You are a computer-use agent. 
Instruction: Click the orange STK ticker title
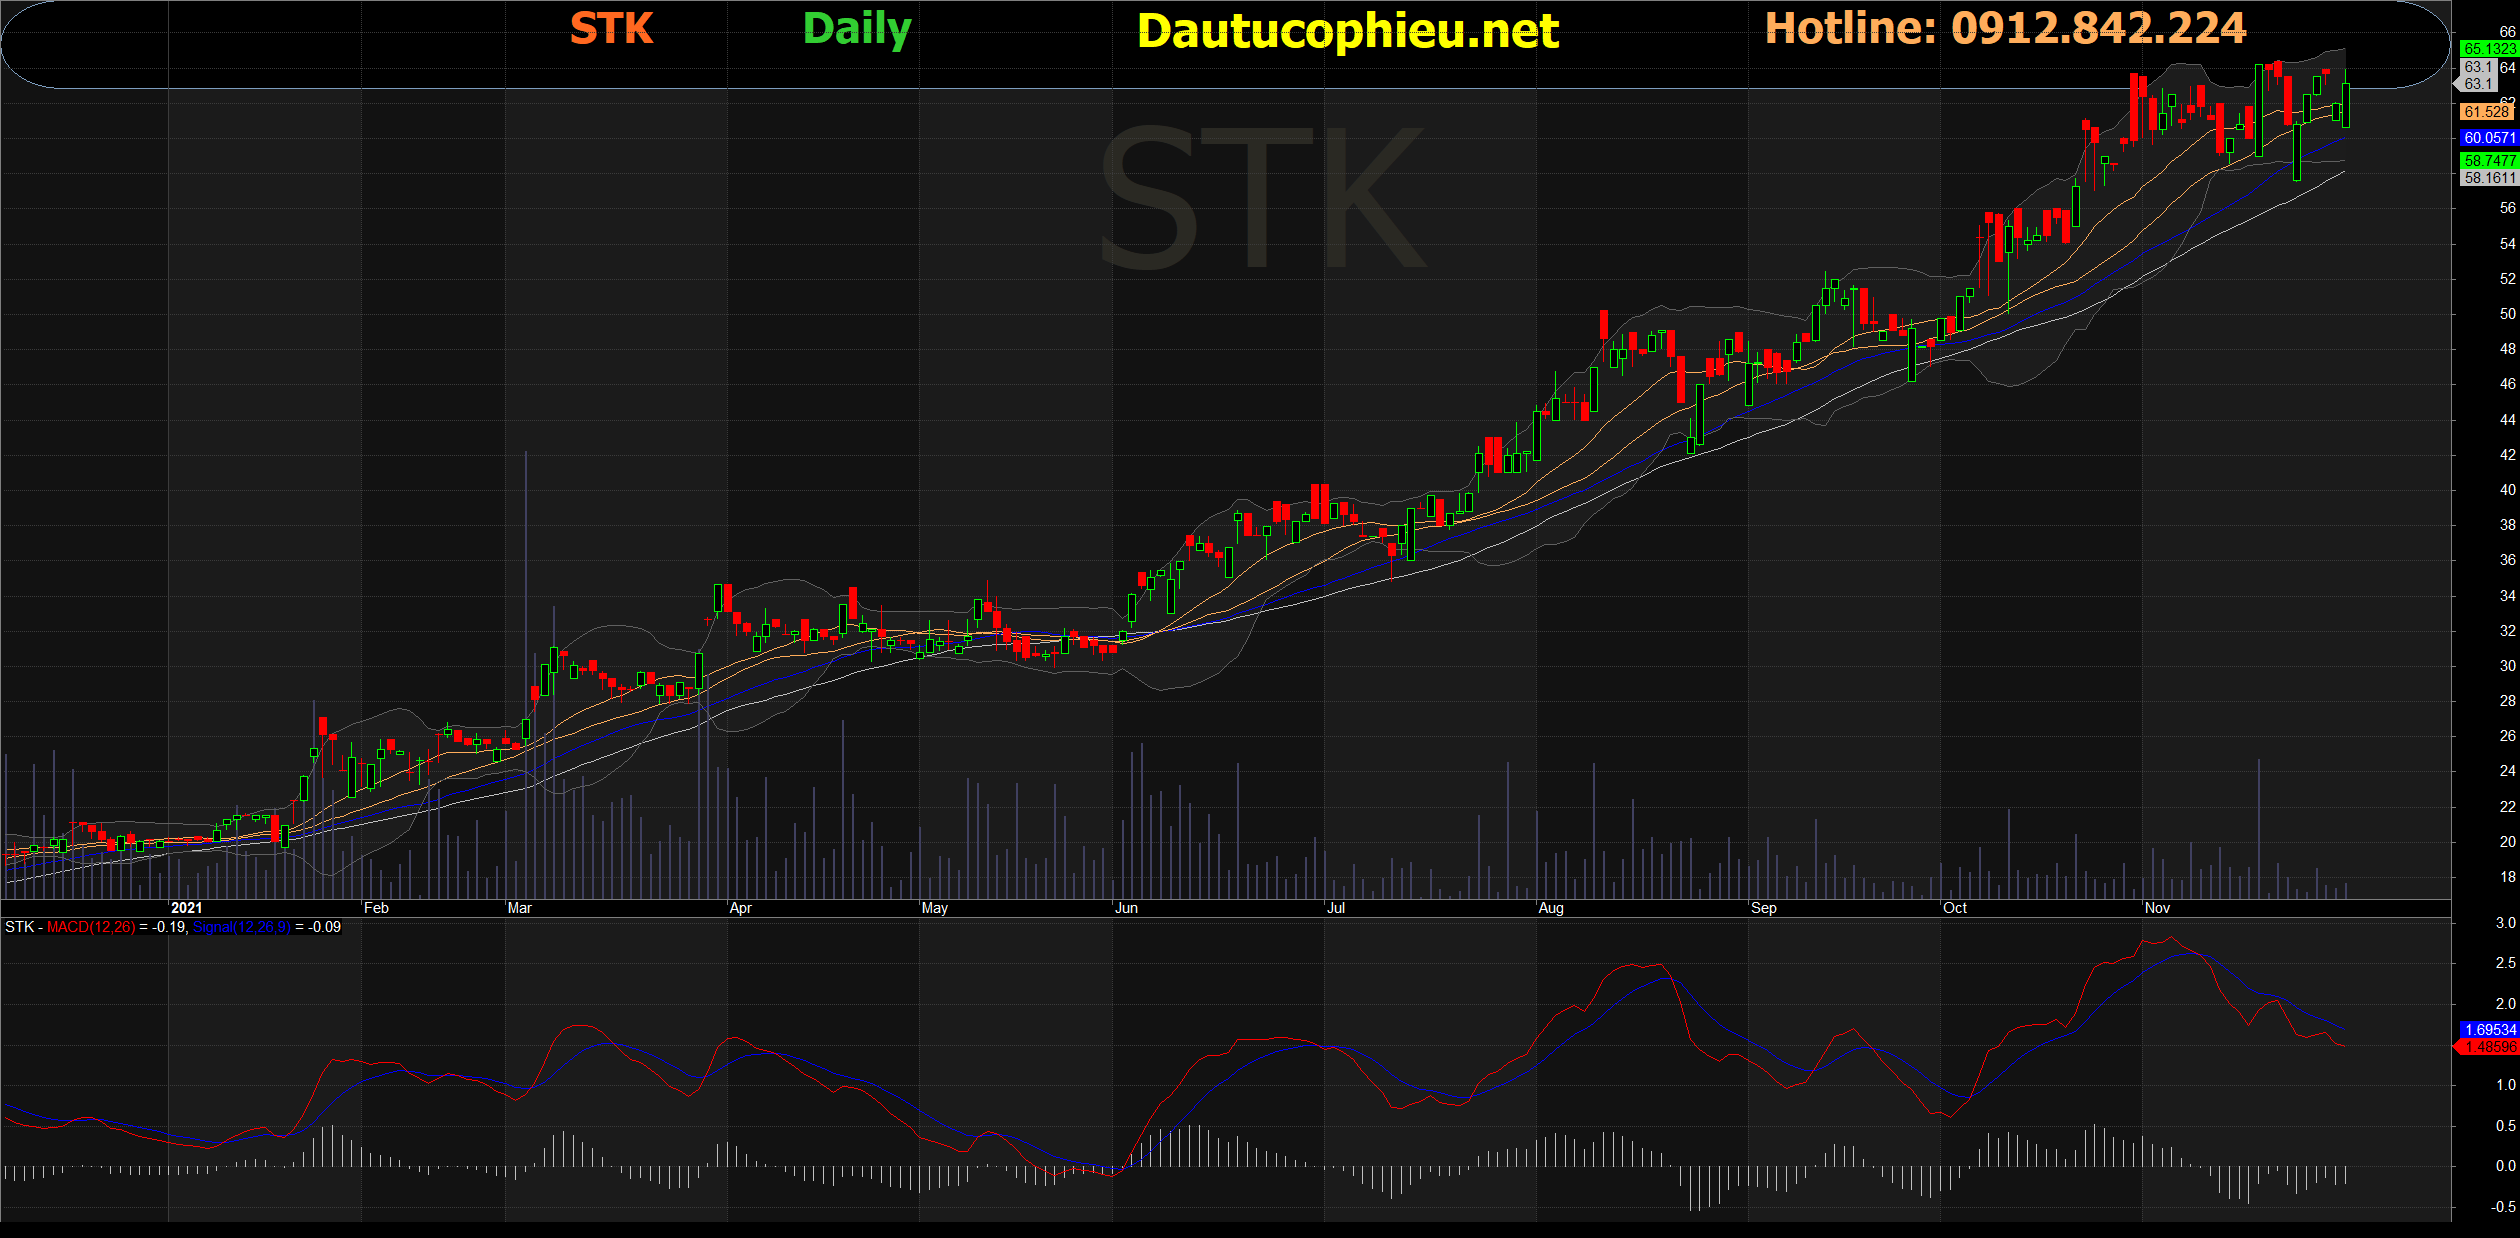tap(611, 28)
